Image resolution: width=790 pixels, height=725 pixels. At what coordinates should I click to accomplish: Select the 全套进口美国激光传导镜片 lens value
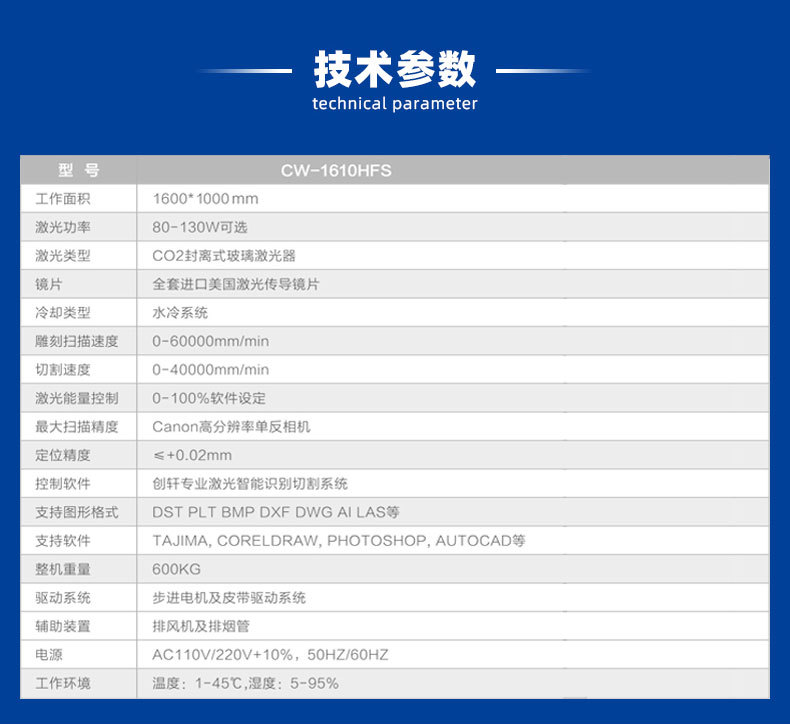point(236,284)
